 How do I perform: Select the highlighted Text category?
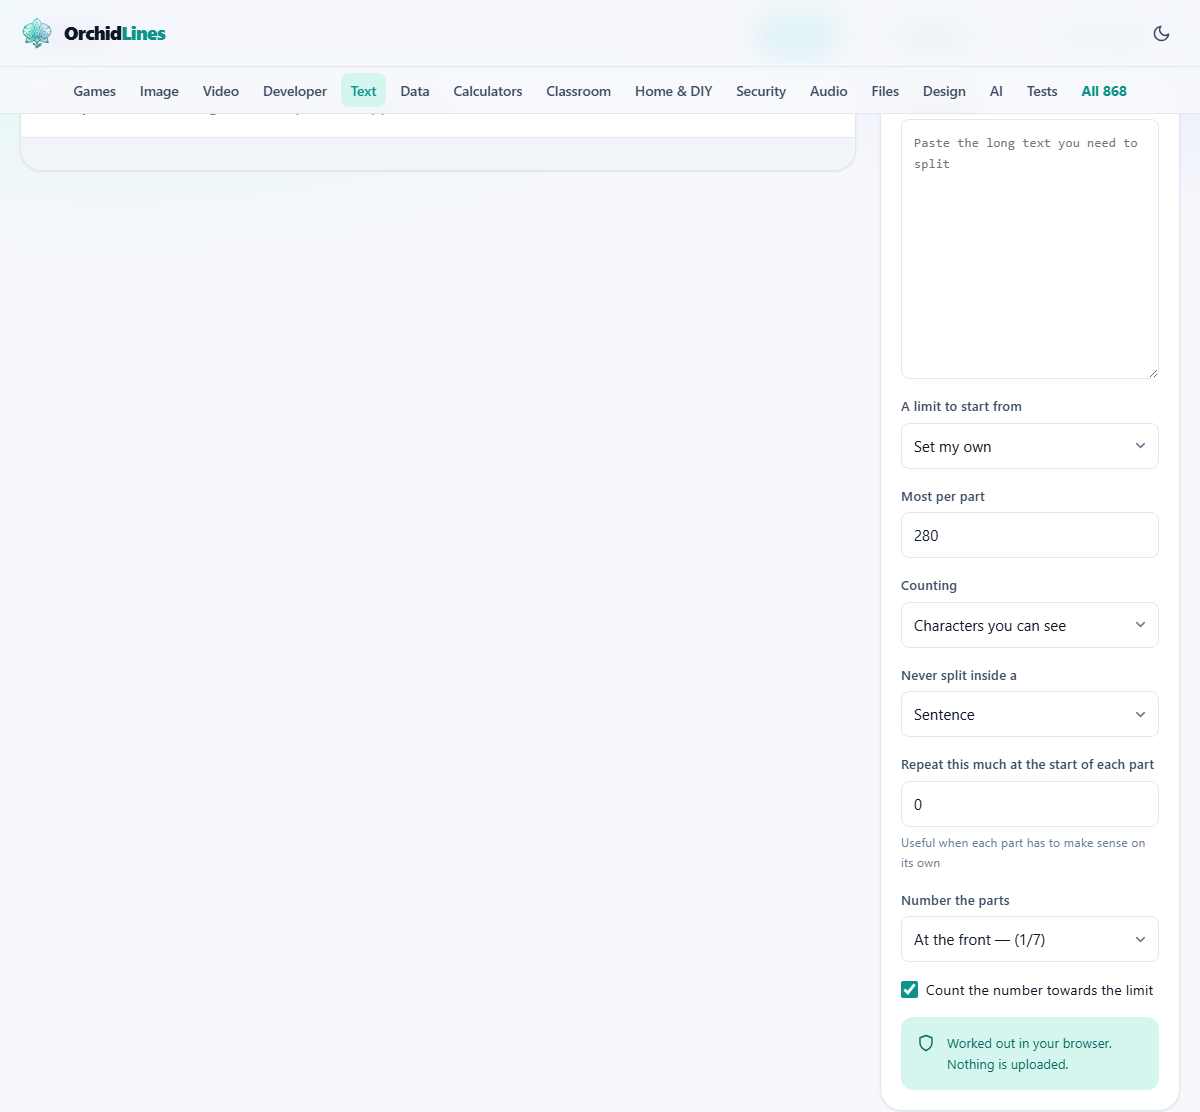point(363,91)
